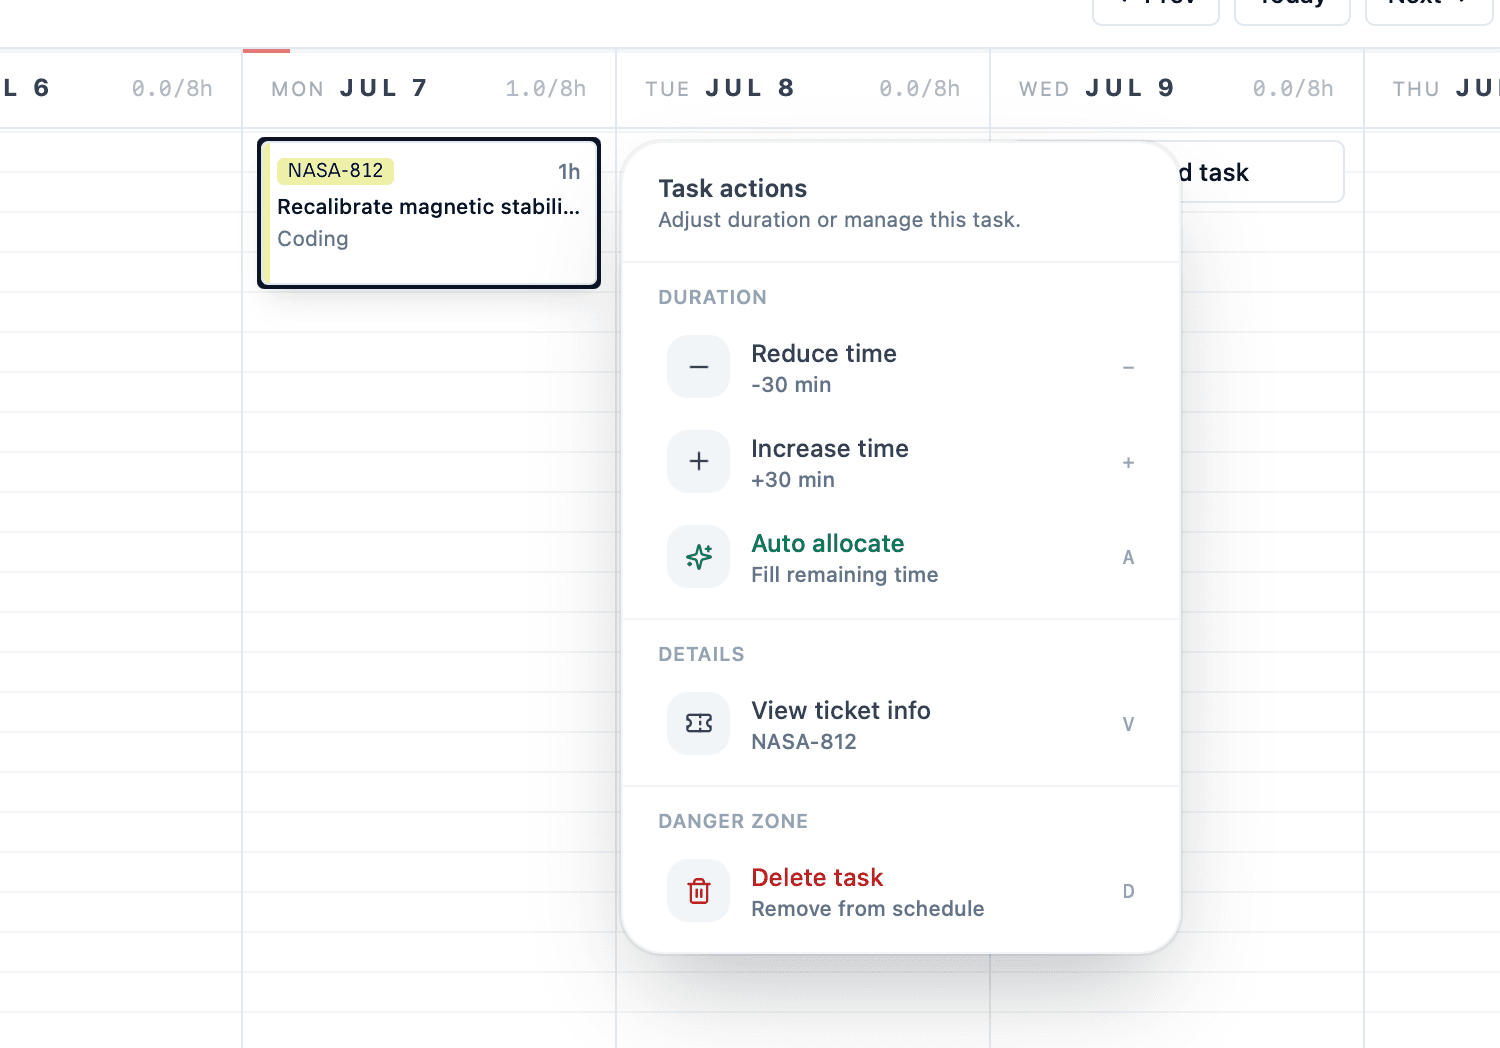This screenshot has height=1048, width=1500.
Task: Click the NASA-812 badge on the task card
Action: point(334,170)
